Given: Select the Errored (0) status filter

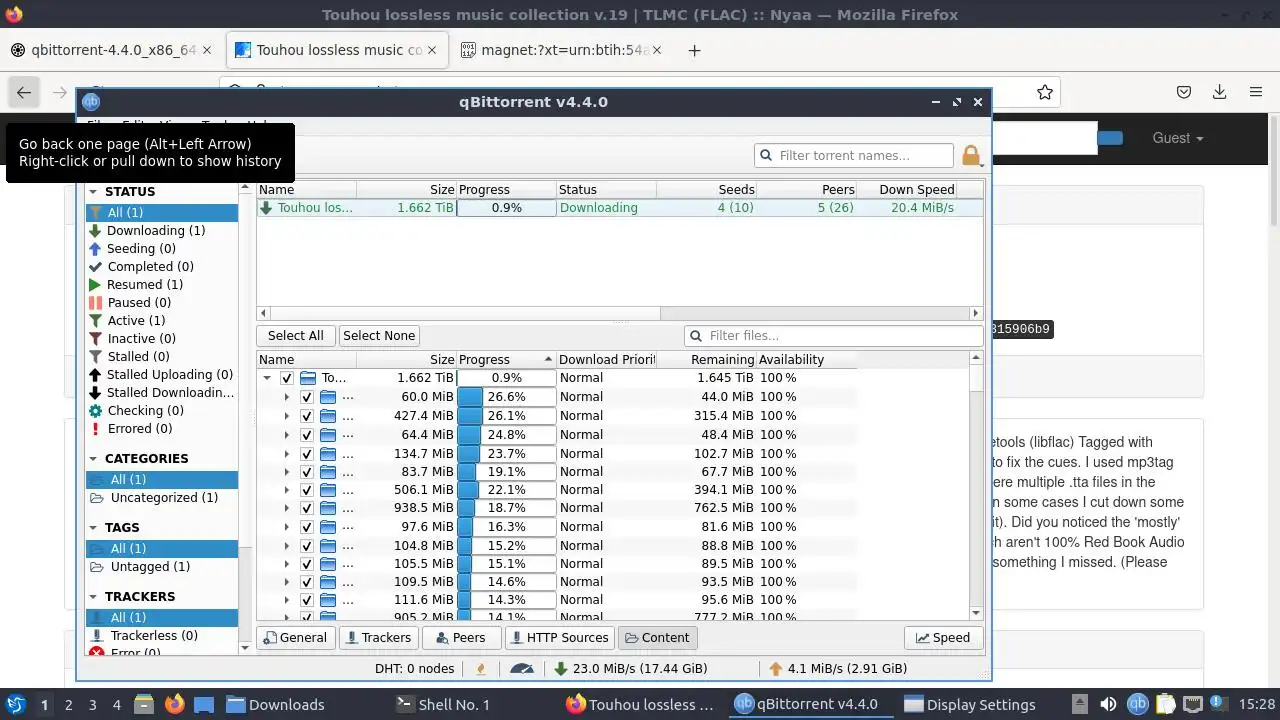Looking at the screenshot, I should point(162,428).
